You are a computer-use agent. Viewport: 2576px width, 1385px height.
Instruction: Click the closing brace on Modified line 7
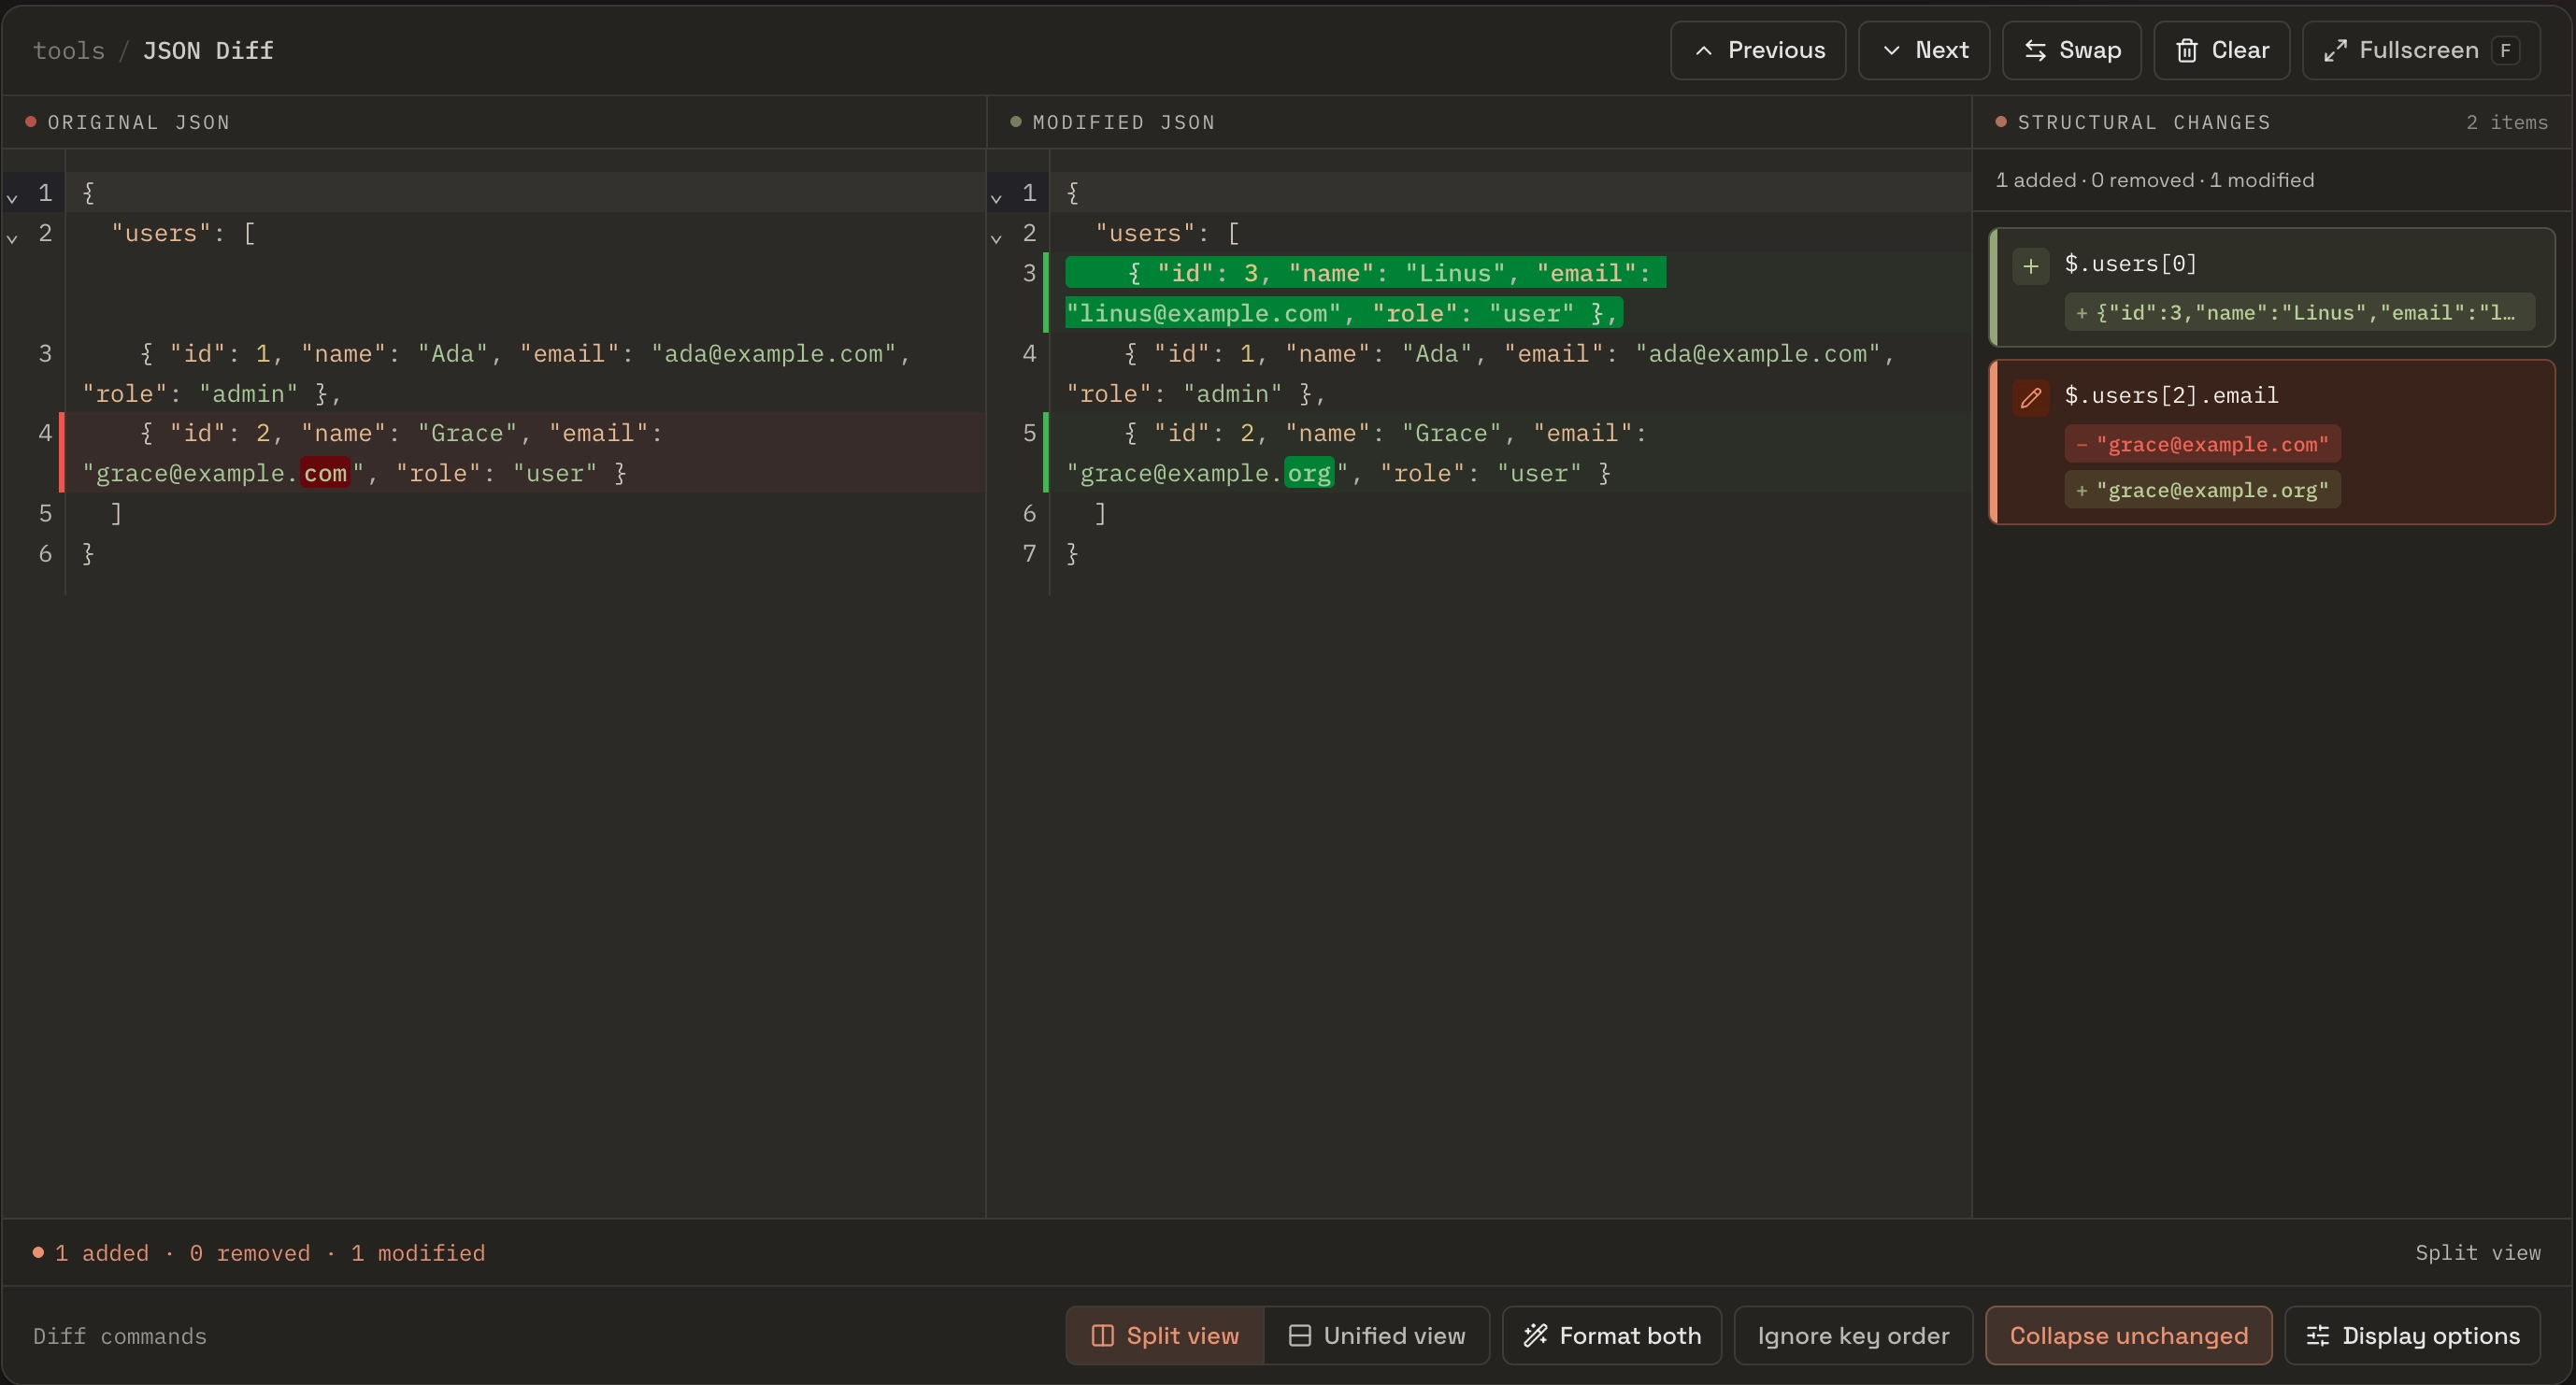1072,553
